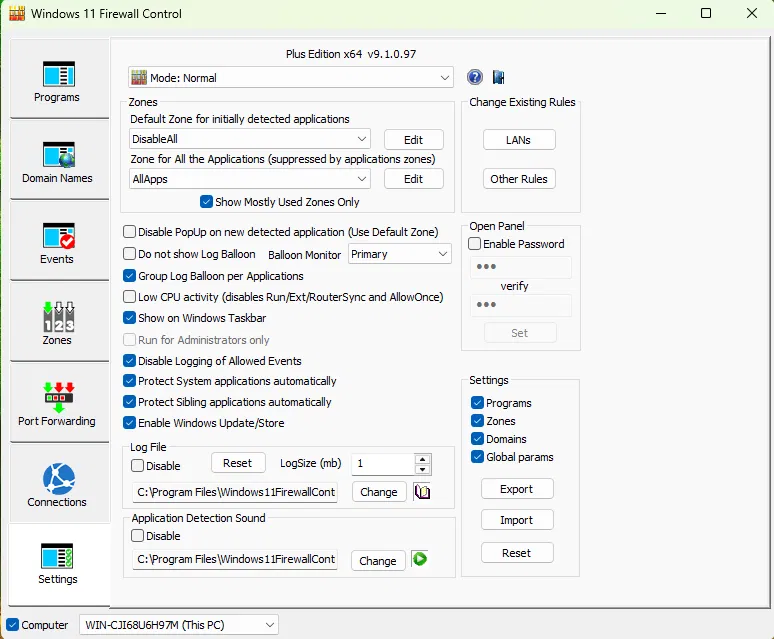Click Edit for the AllApps zone
The width and height of the screenshot is (774, 639).
[x=414, y=179]
